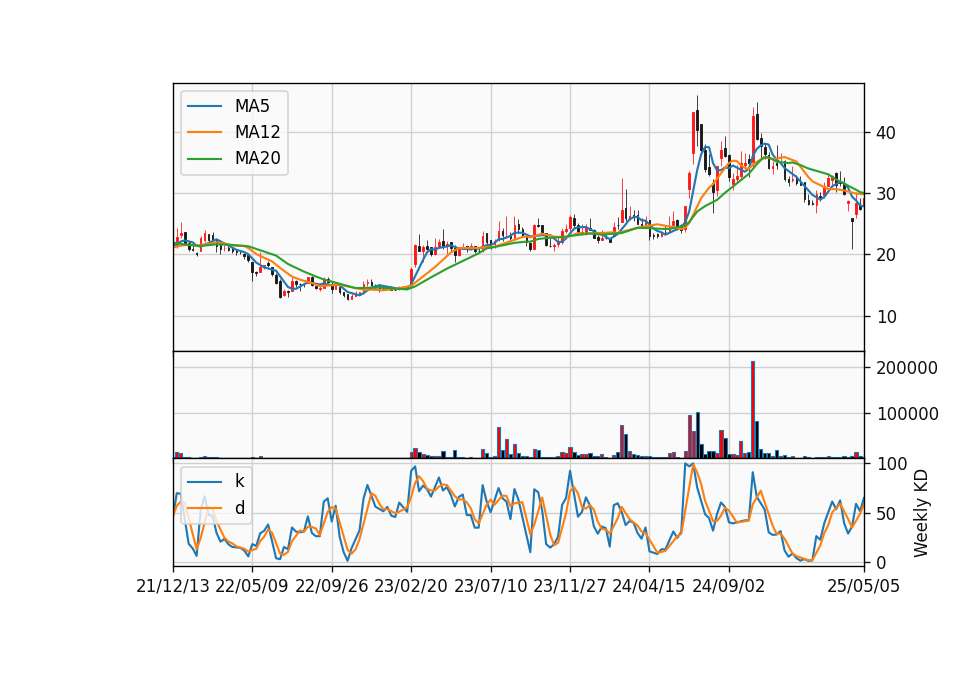
Task: Click the k legend label
Action: point(239,481)
